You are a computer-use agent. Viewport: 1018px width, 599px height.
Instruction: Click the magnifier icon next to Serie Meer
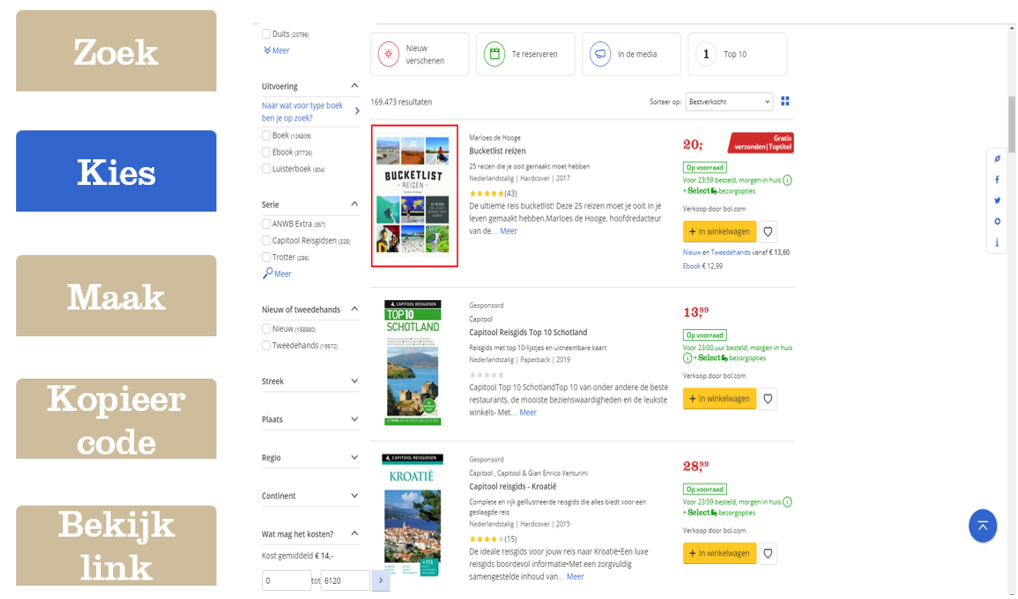tap(267, 274)
